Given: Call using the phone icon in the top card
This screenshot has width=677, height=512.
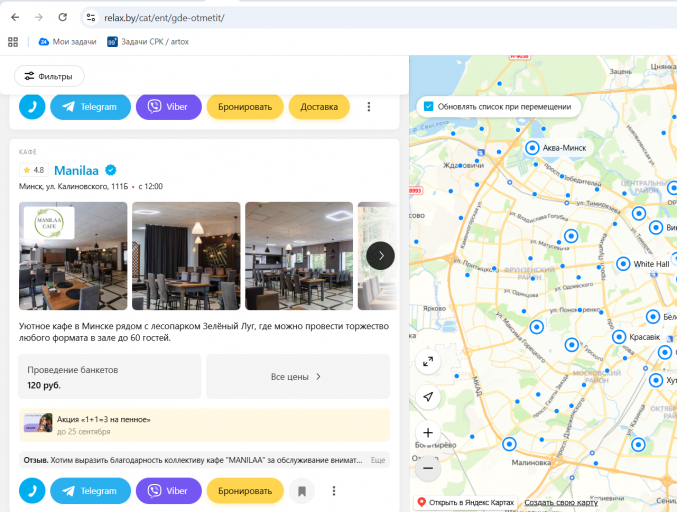Looking at the screenshot, I should (32, 107).
